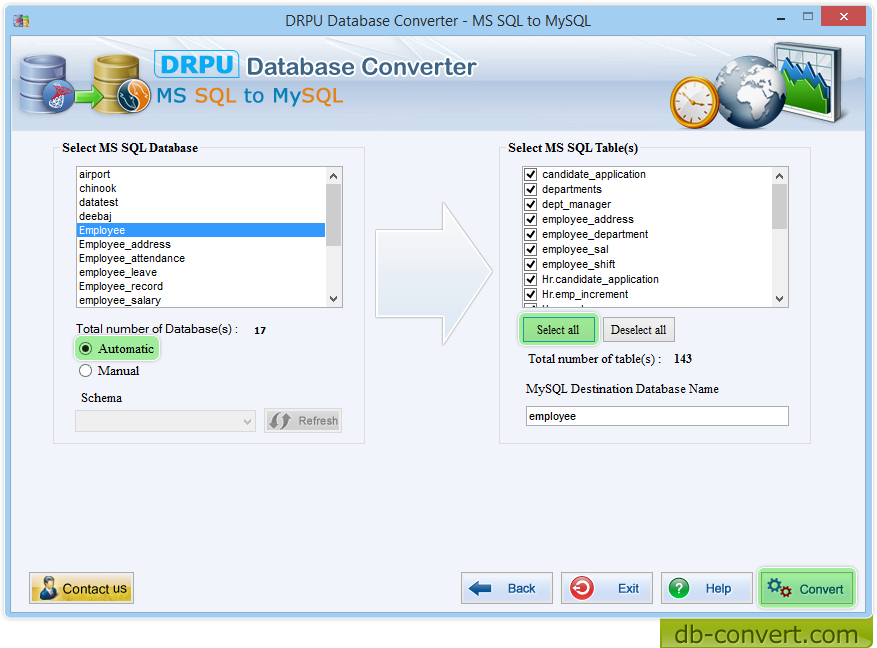Select the deebaj database
The width and height of the screenshot is (877, 648).
point(200,216)
